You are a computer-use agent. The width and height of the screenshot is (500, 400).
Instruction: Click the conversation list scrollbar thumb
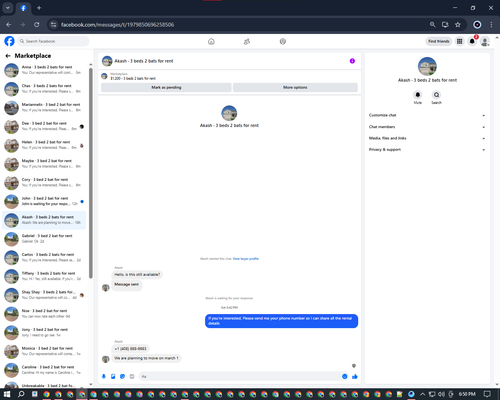(x=91, y=173)
